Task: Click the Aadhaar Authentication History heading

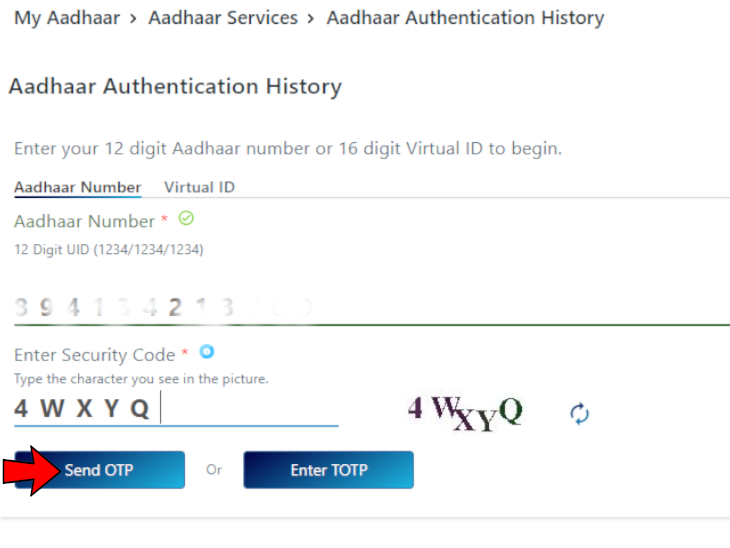Action: pyautogui.click(x=175, y=87)
